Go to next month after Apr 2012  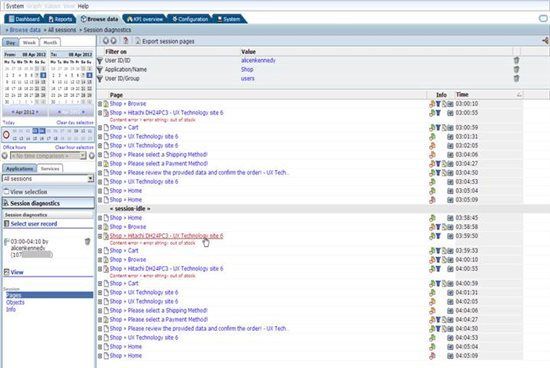37,112
